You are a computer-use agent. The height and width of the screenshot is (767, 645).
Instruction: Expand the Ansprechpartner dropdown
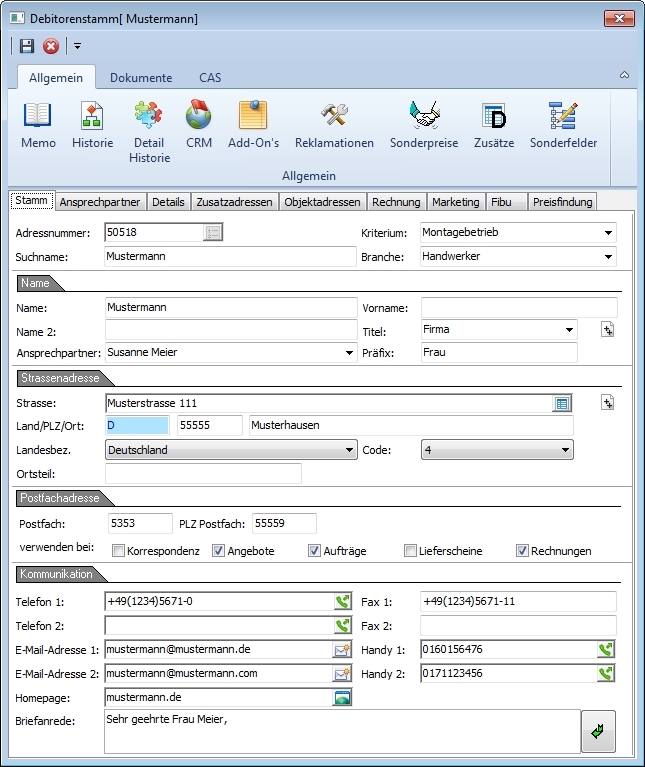(349, 353)
